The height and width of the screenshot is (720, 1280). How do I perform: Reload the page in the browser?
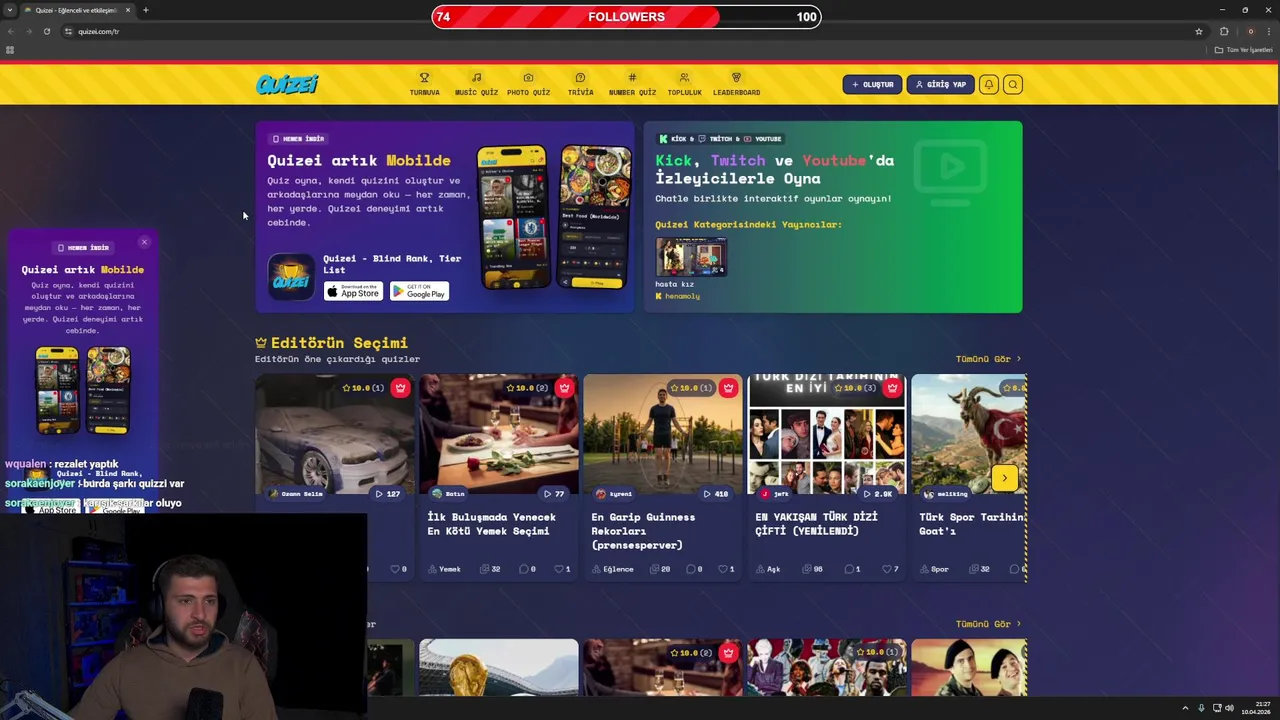[46, 31]
